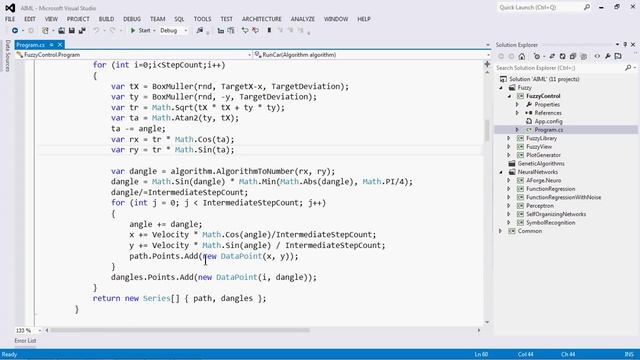Click the Uncomment selection toolbar icon
Screen dimensions: 640x360
pyautogui.click(x=256, y=31)
